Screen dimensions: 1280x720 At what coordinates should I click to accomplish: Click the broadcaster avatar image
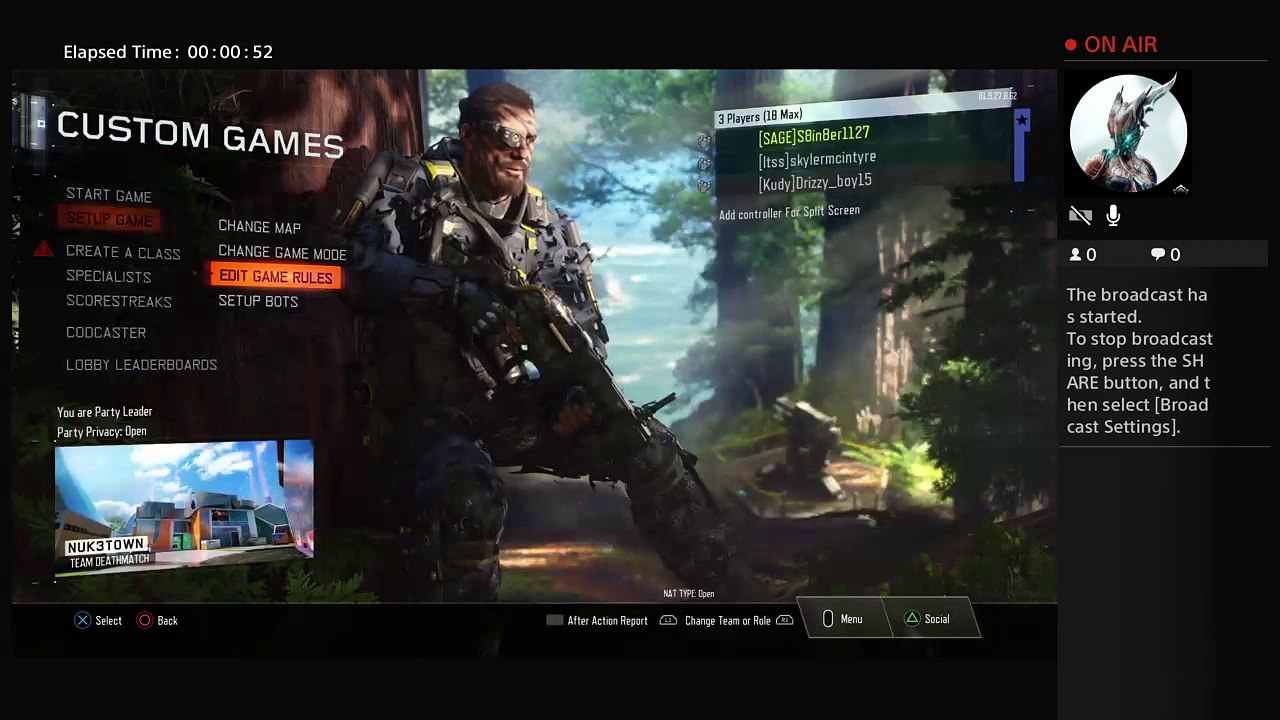pyautogui.click(x=1128, y=134)
